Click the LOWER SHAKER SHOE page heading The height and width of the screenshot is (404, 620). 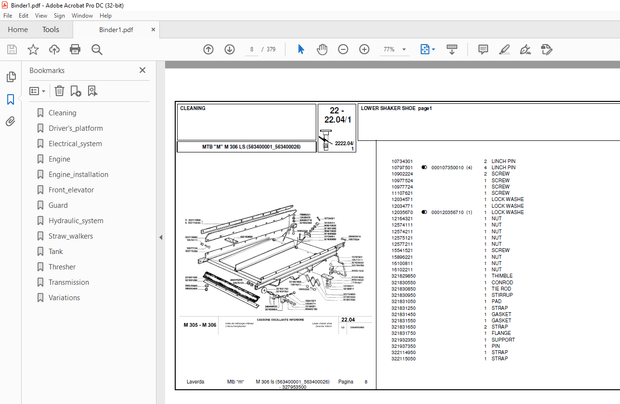[396, 108]
